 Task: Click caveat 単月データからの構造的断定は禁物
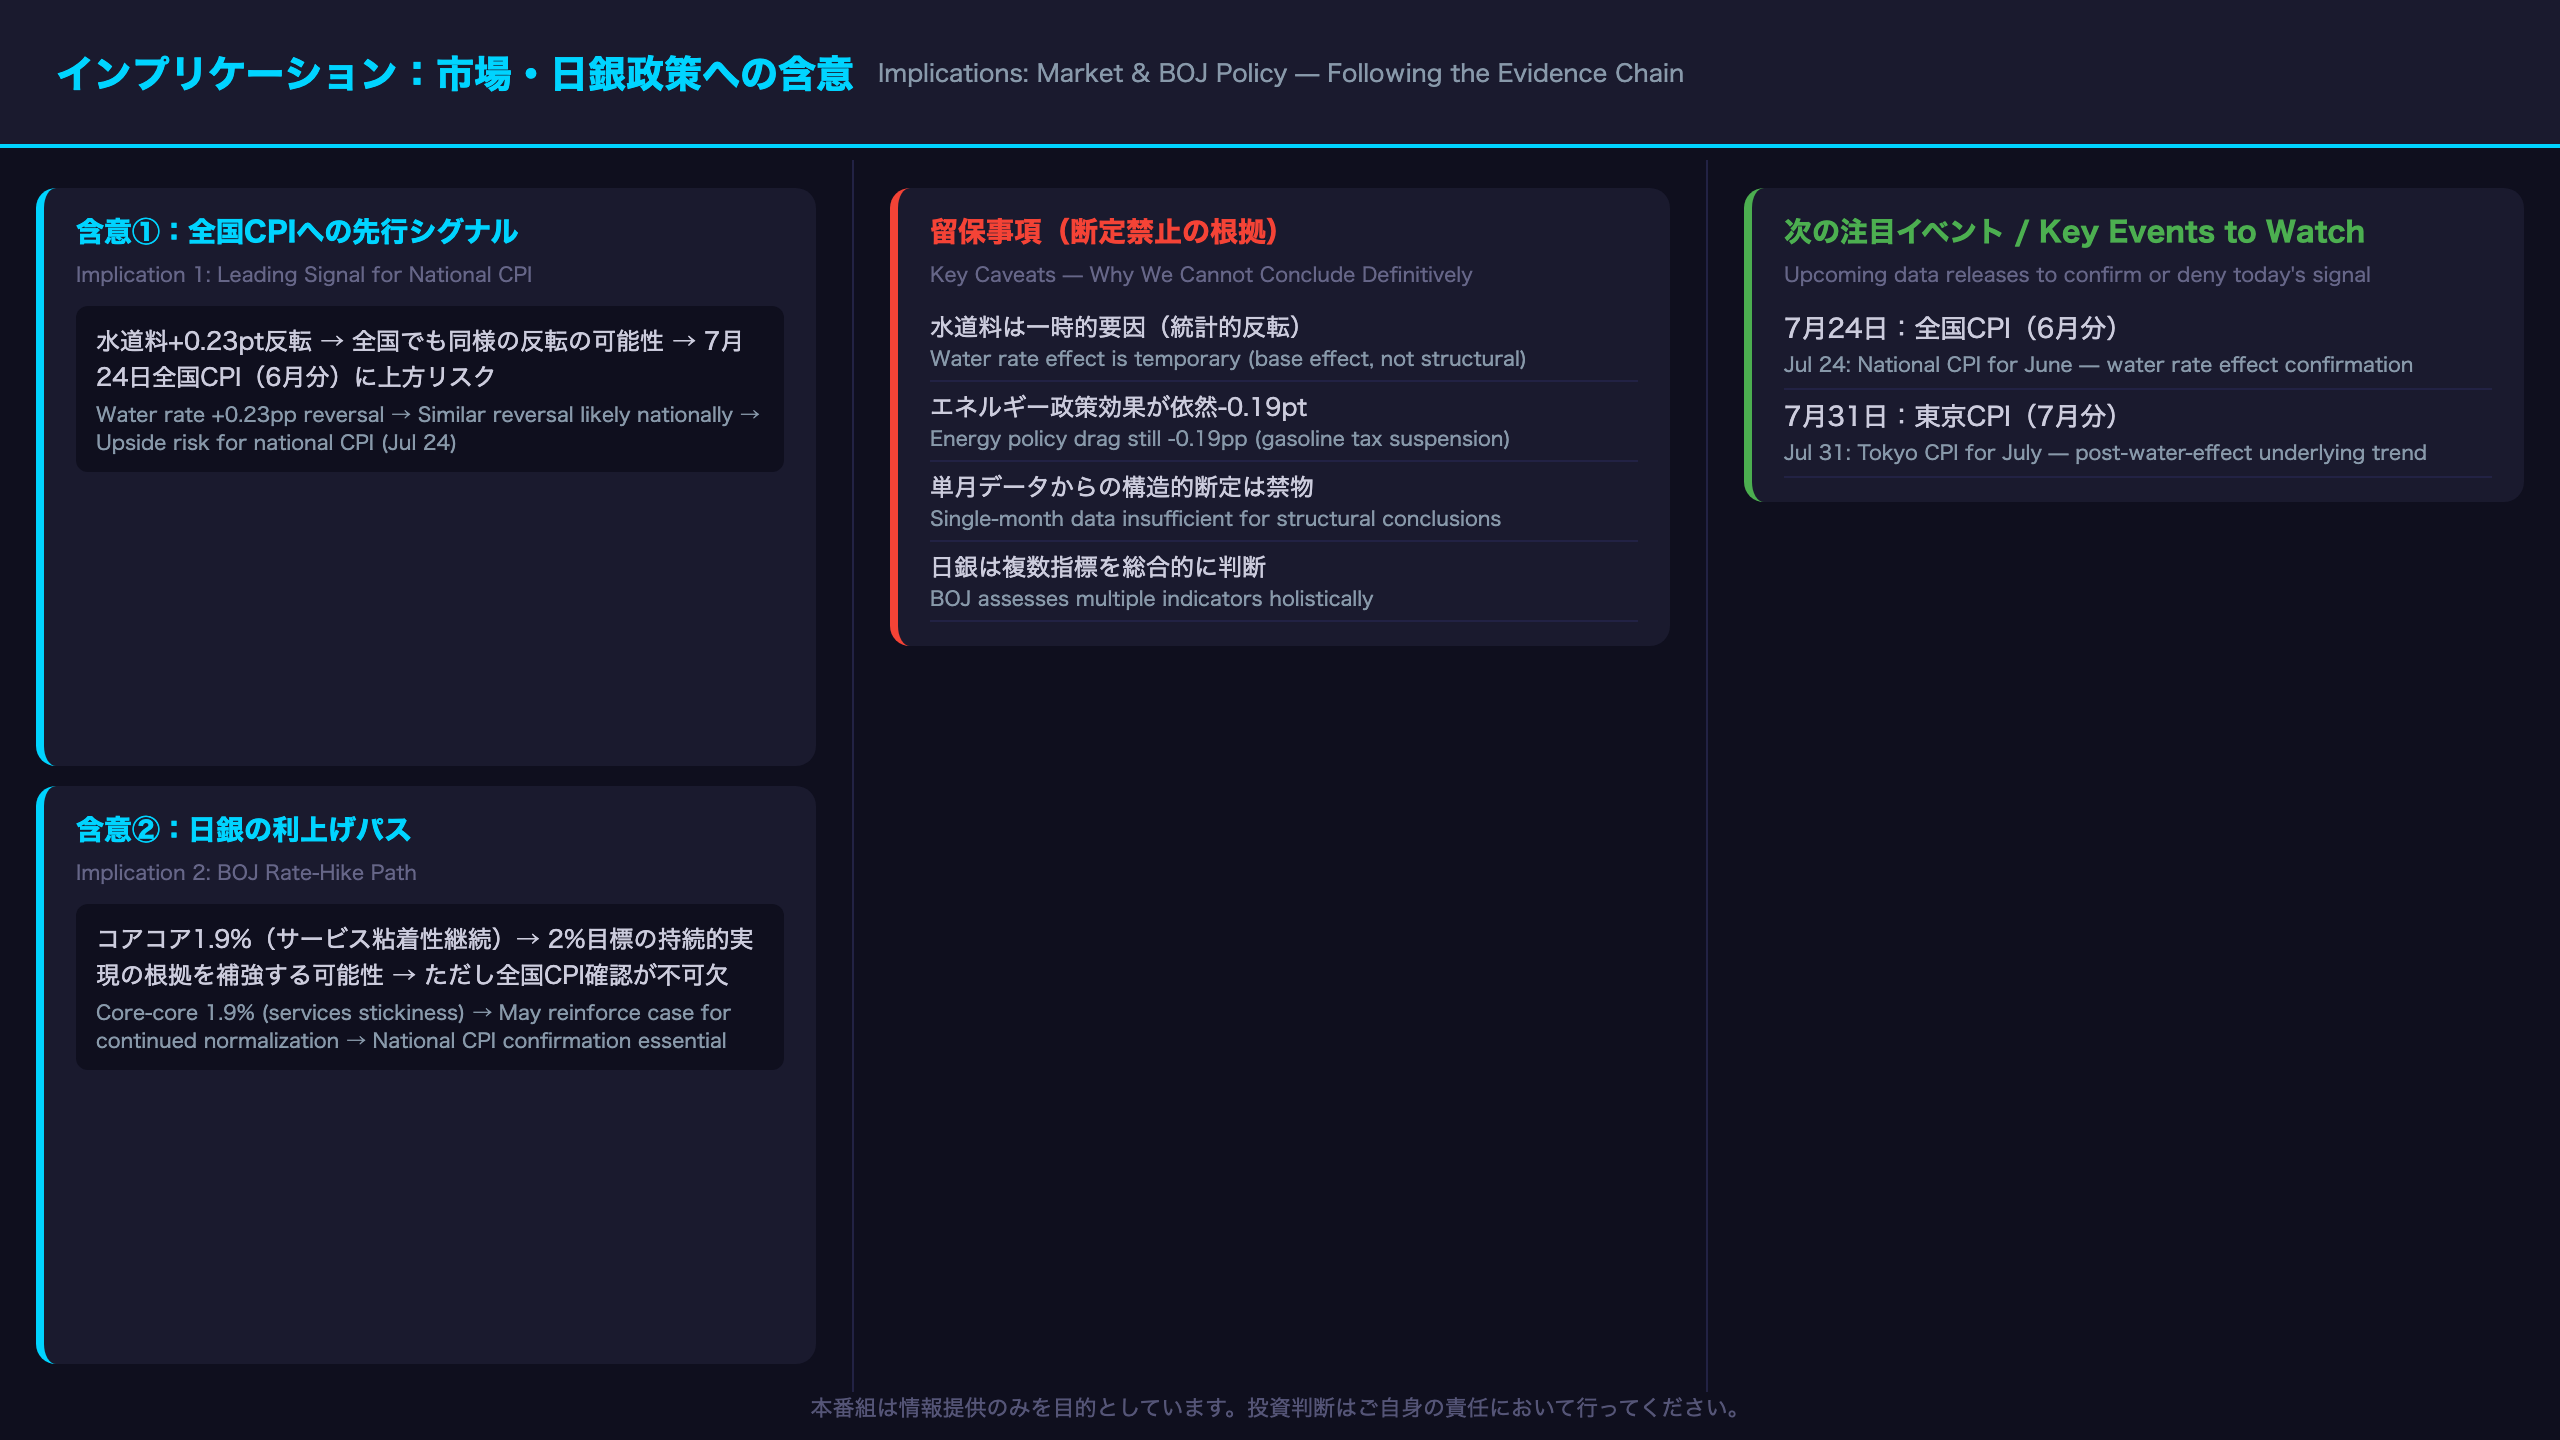pos(1122,487)
